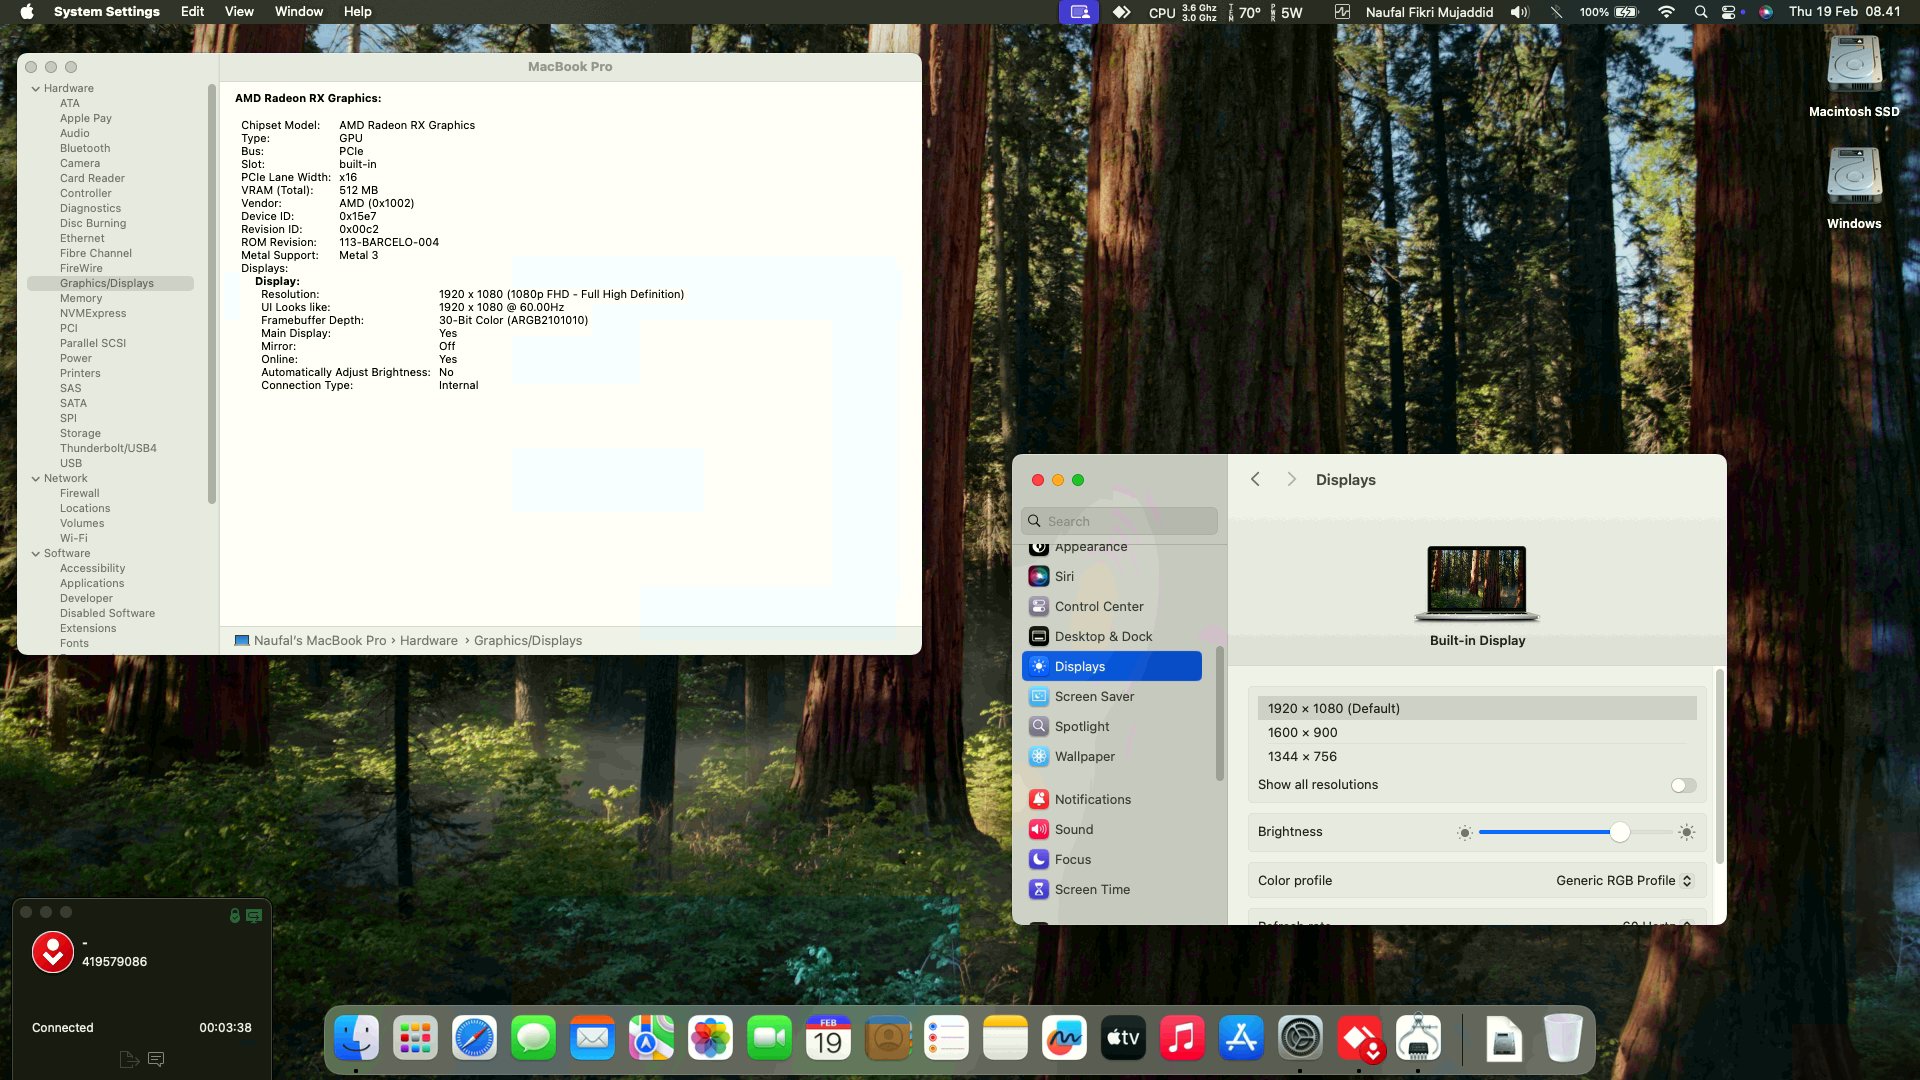Open System Settings app menu
This screenshot has height=1080, width=1920.
coord(106,12)
